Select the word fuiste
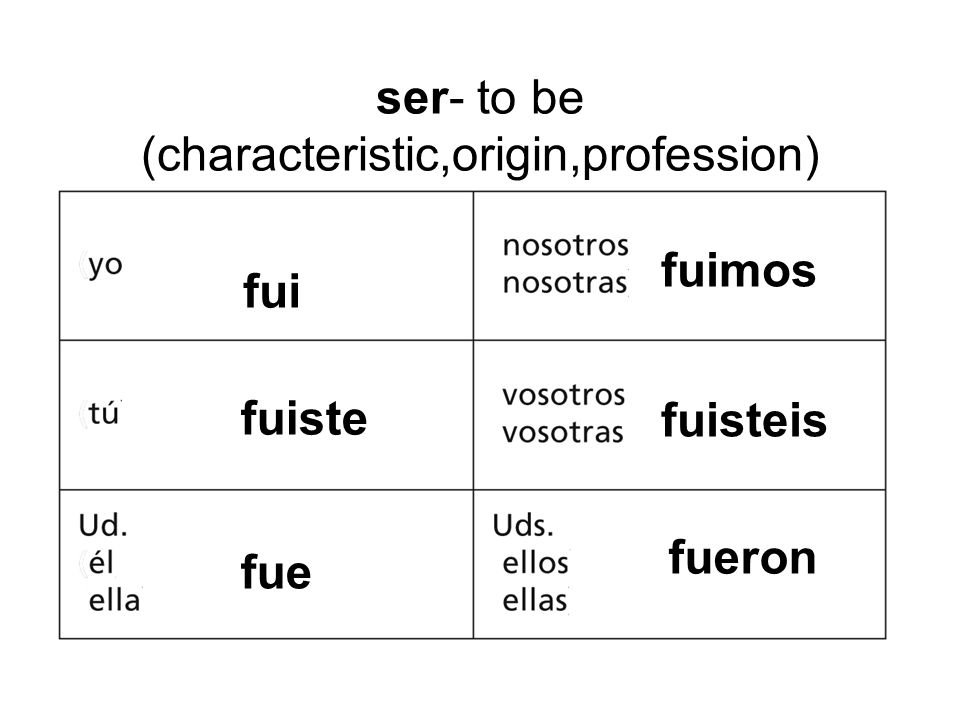 304,418
